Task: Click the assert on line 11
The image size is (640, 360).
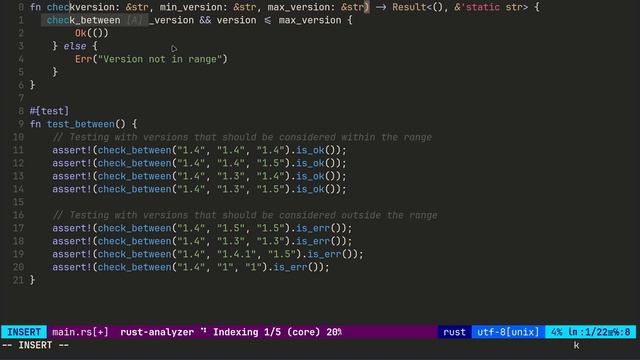Action: click(x=199, y=150)
